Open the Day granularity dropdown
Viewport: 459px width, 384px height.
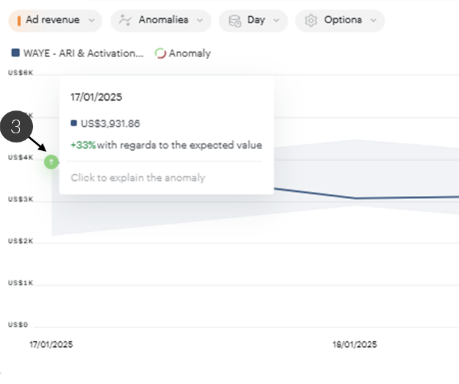[x=253, y=21]
